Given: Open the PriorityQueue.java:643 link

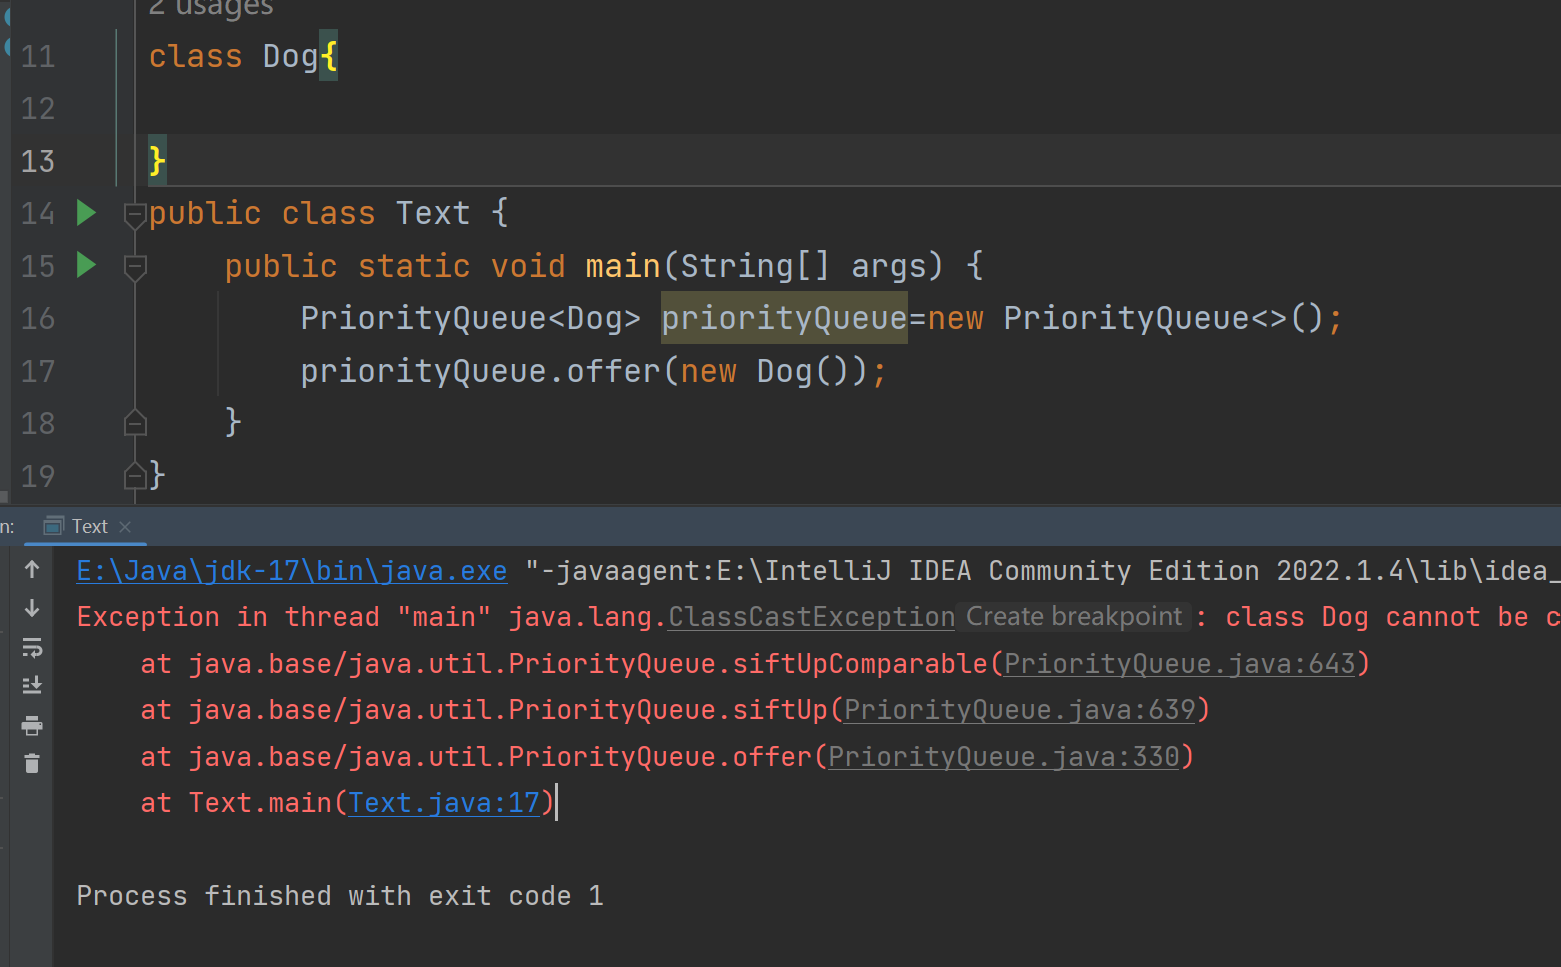Looking at the screenshot, I should click(x=1180, y=664).
